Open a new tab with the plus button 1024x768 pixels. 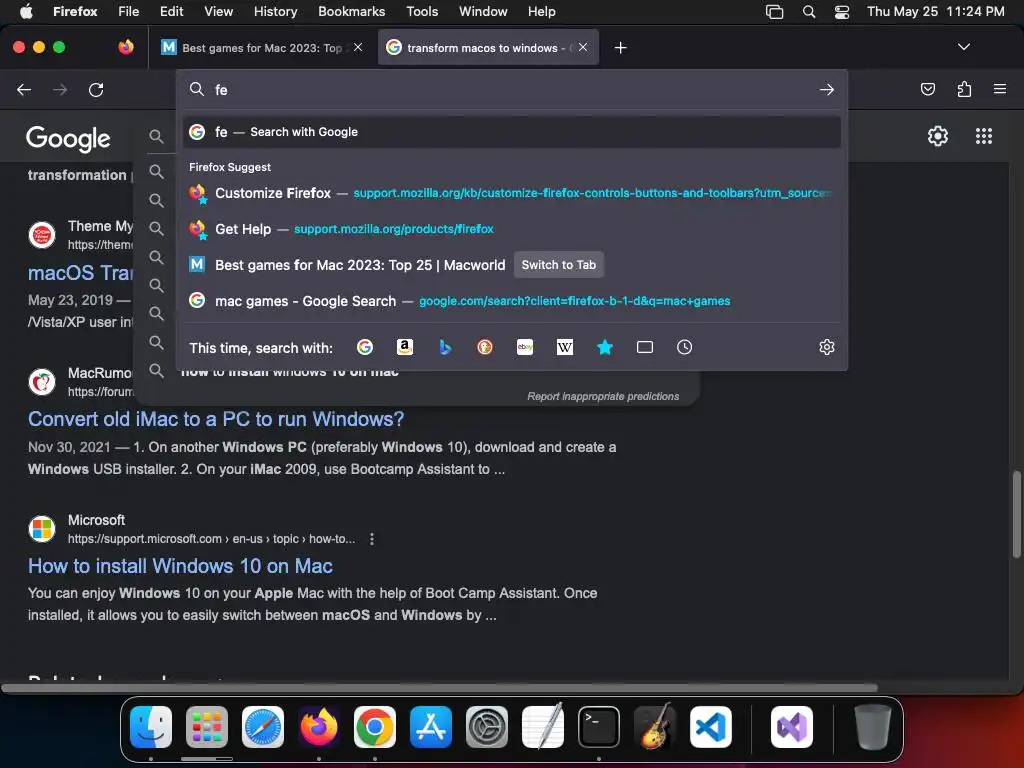click(620, 48)
